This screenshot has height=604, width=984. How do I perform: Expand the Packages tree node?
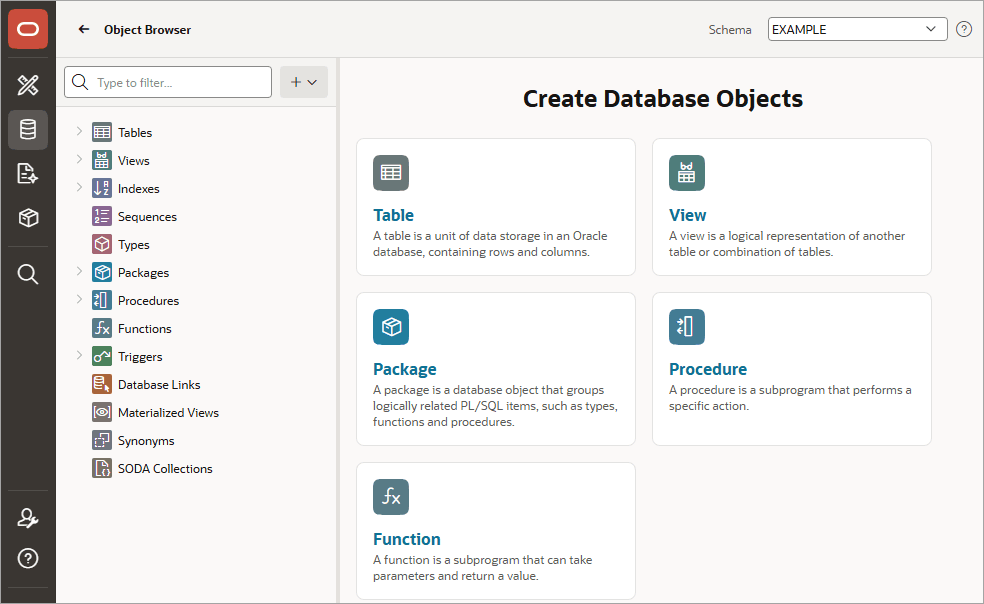pyautogui.click(x=79, y=271)
